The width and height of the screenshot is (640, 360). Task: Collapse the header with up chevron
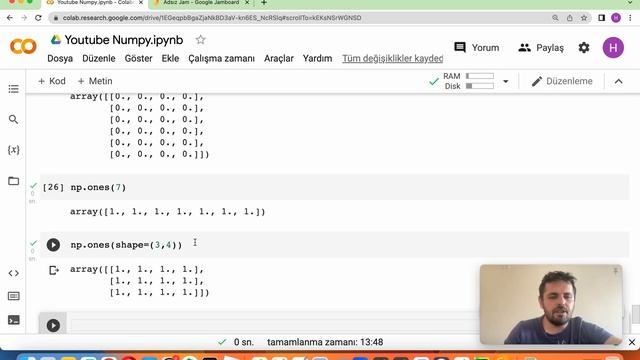tap(618, 81)
